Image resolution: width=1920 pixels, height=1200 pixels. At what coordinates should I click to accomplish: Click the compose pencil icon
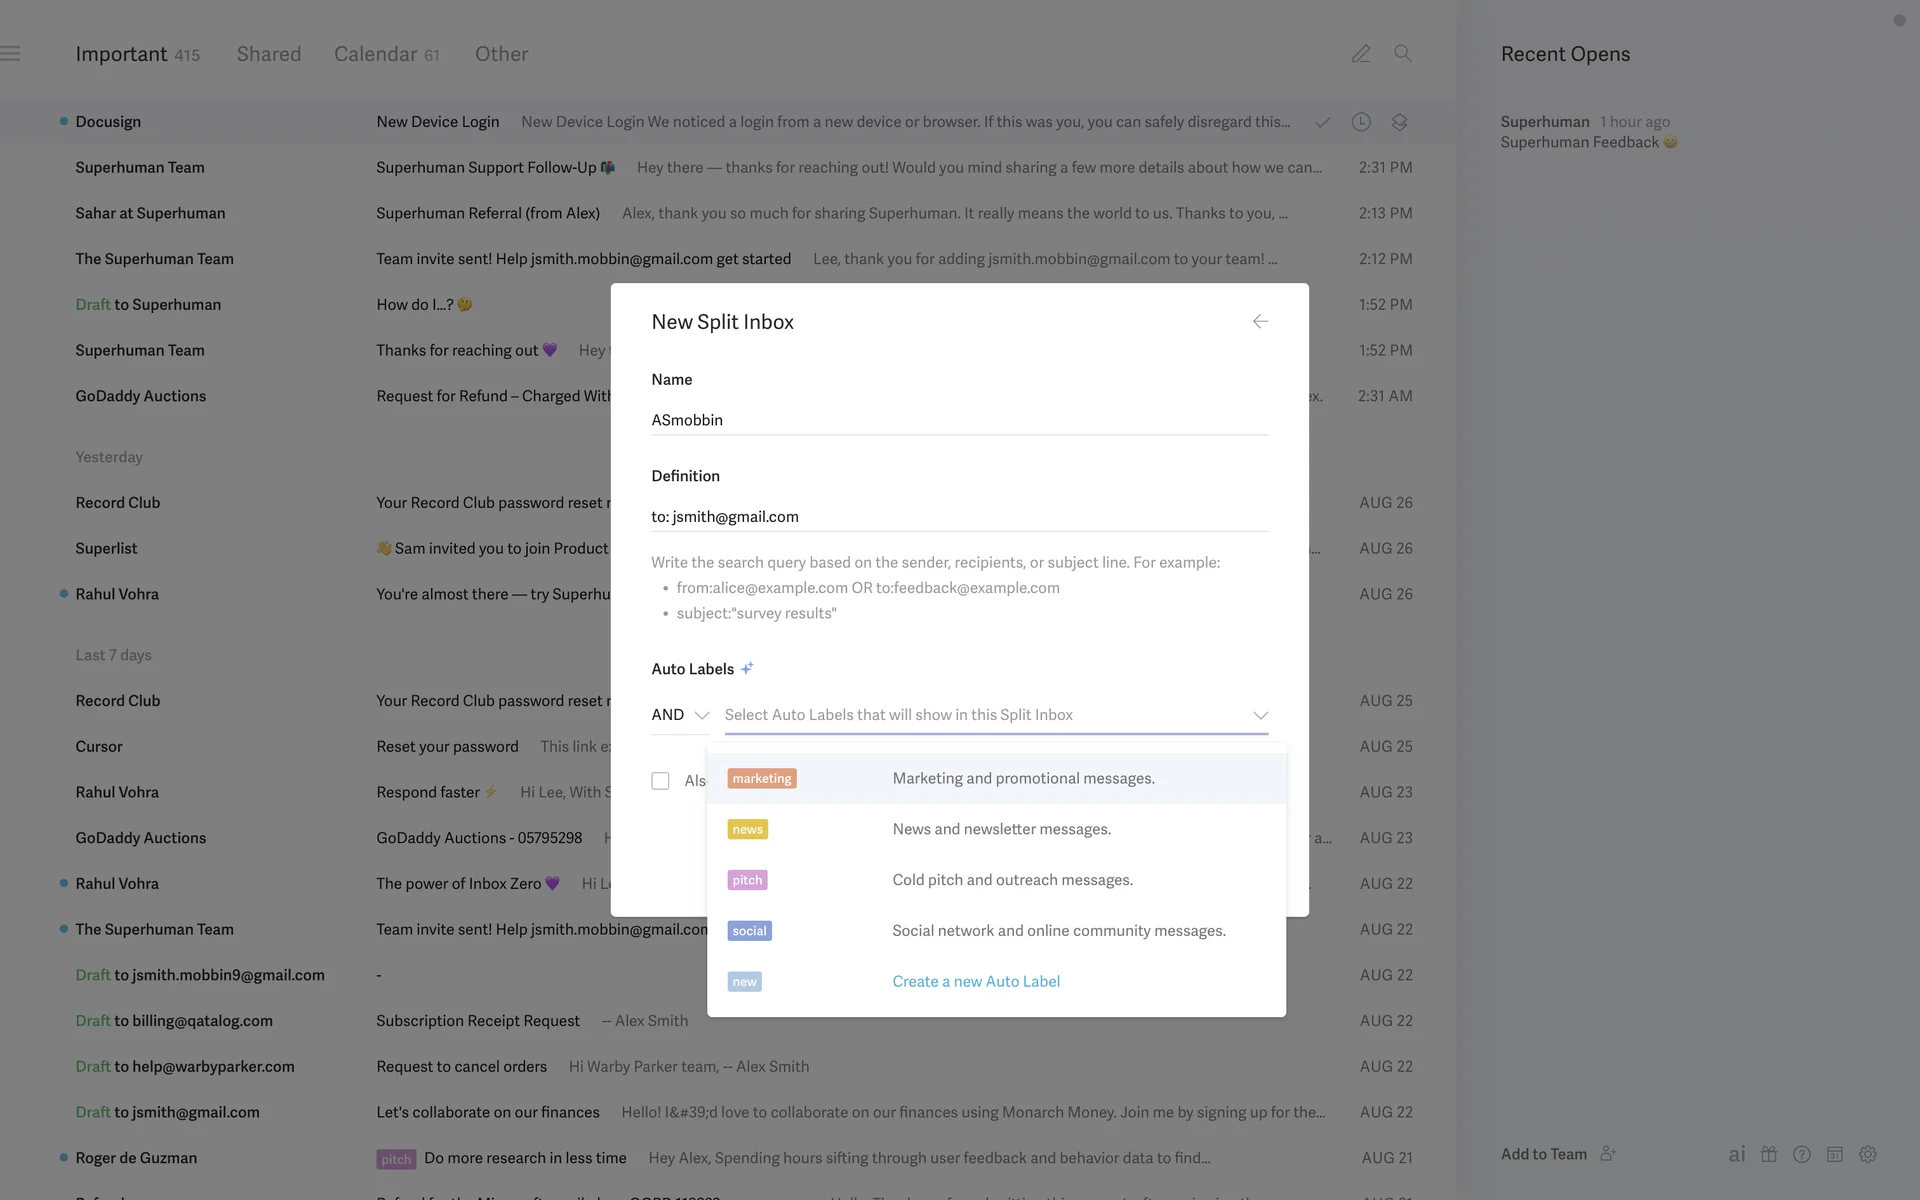coord(1361,54)
